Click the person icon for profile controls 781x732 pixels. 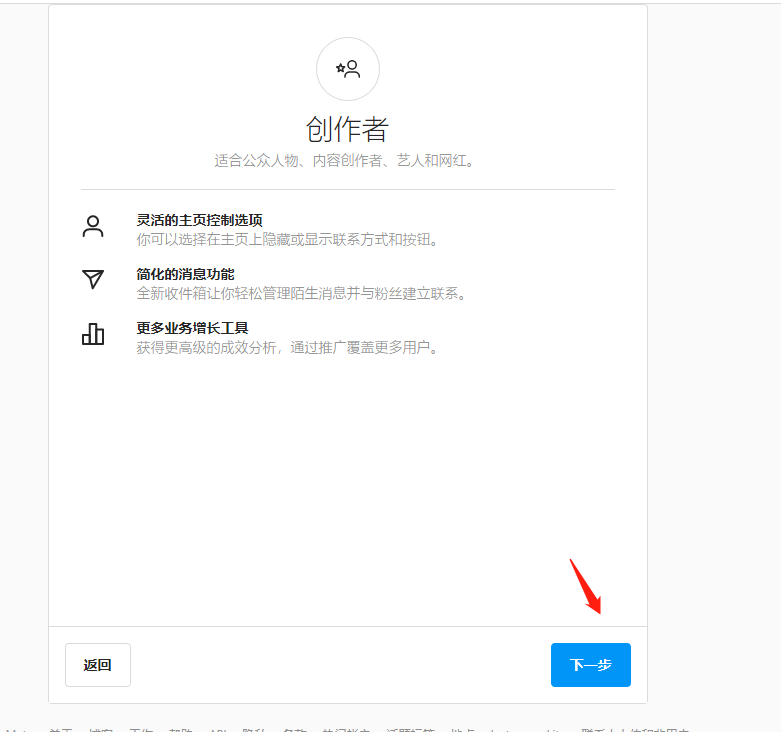[x=93, y=227]
